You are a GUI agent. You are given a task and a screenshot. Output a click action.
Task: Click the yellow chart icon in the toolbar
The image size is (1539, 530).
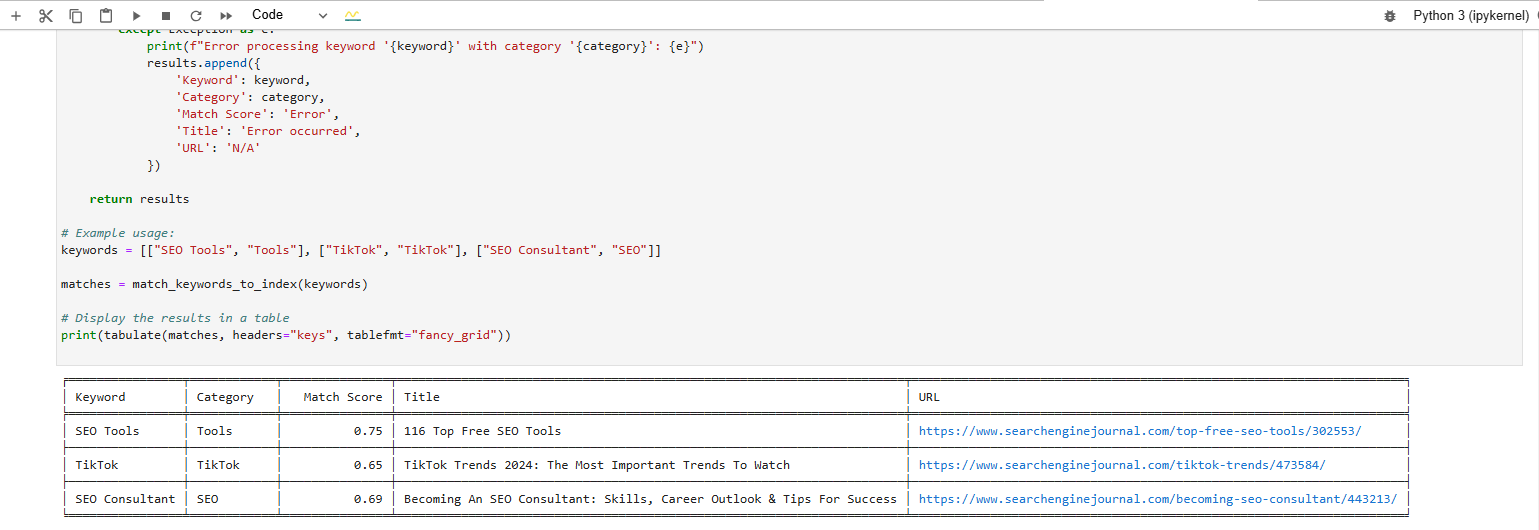352,16
